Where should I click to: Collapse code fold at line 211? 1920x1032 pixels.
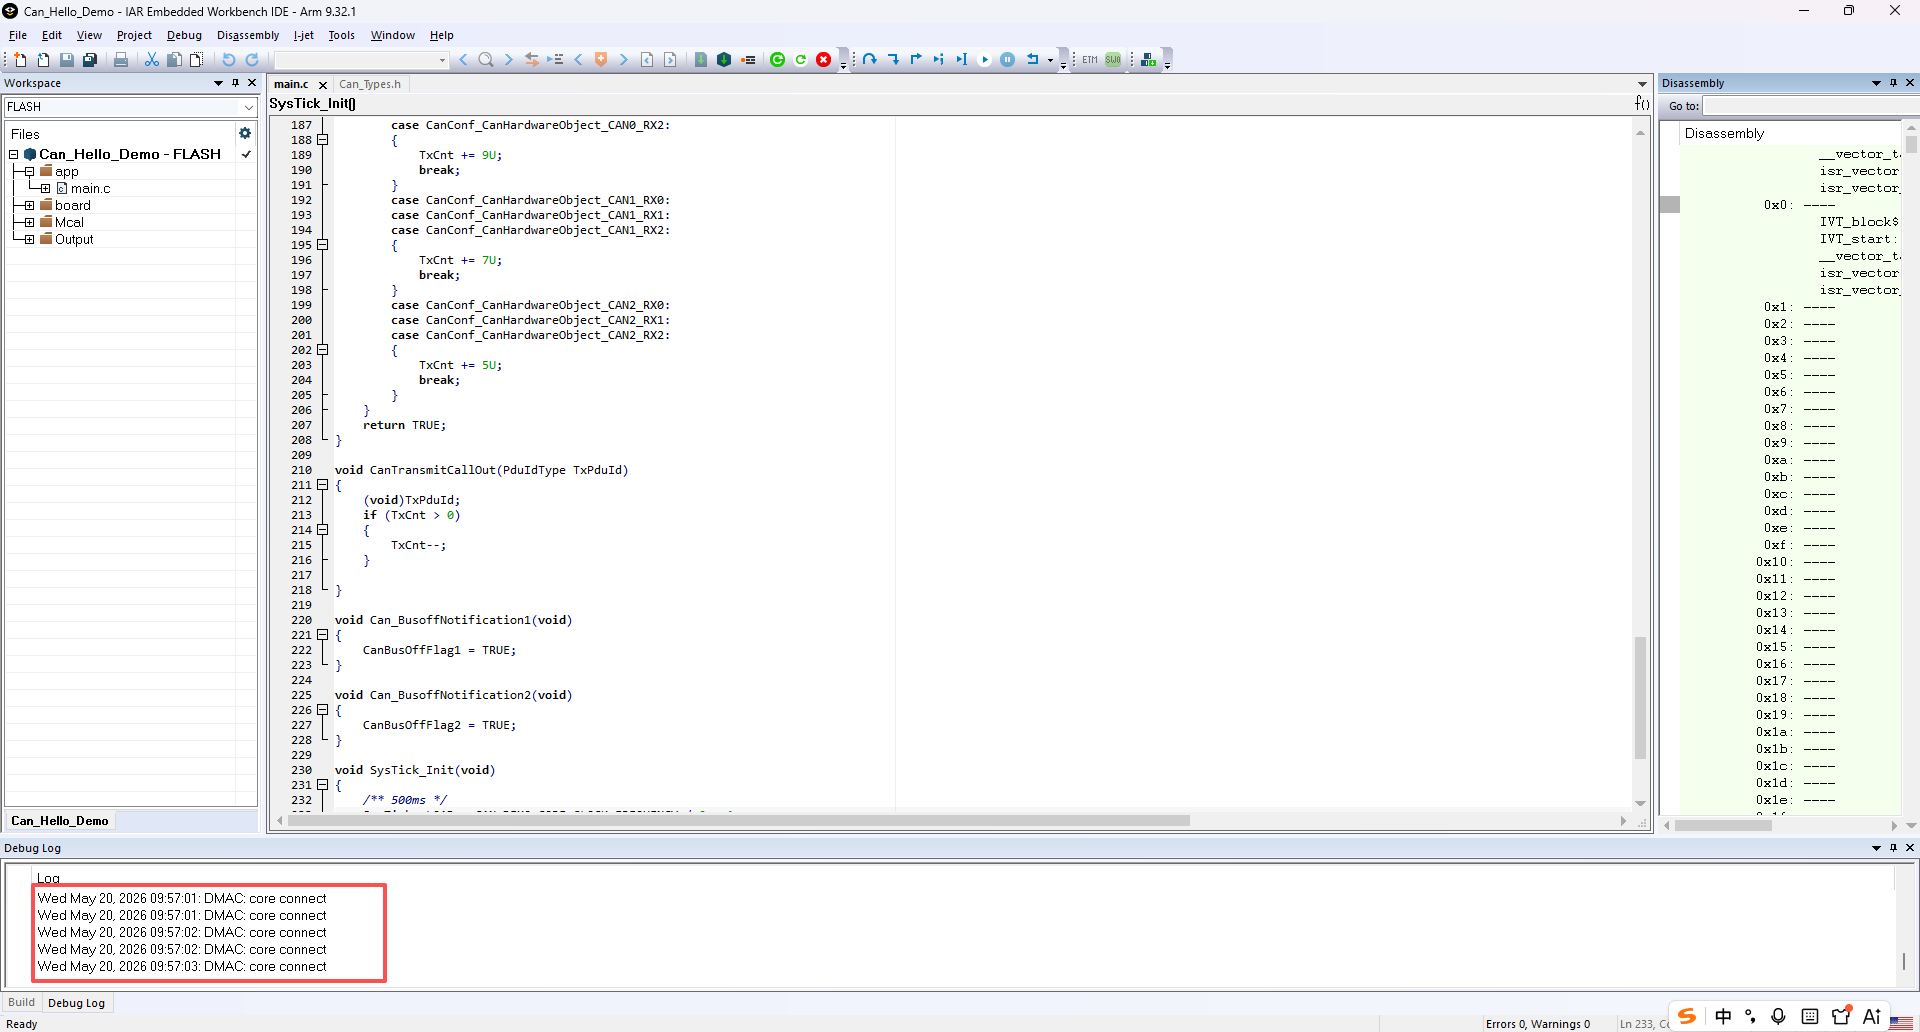point(323,485)
